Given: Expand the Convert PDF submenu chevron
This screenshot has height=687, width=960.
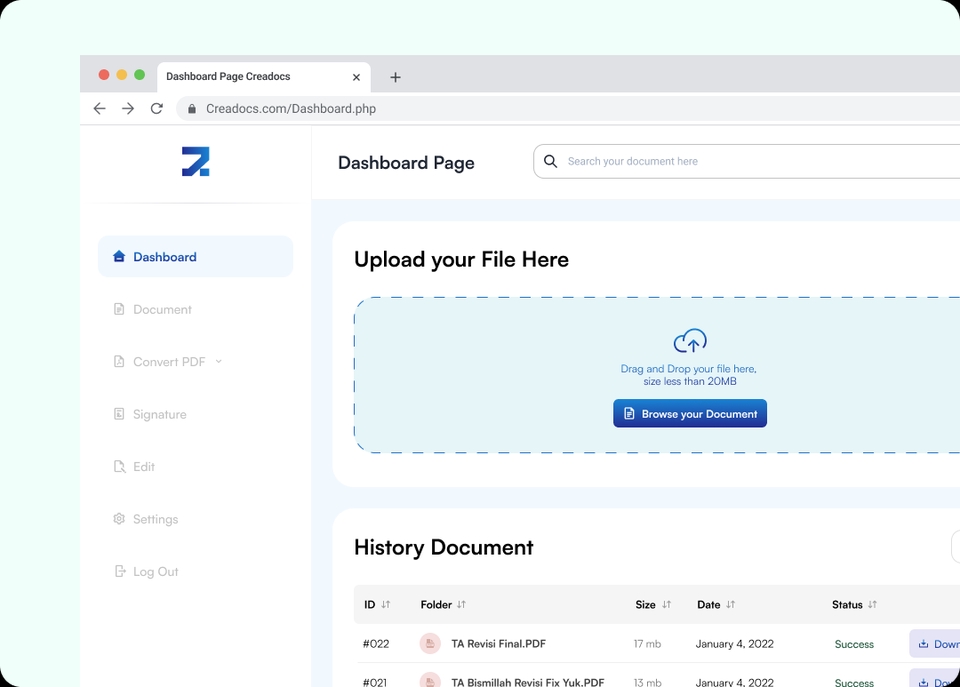Looking at the screenshot, I should (219, 361).
